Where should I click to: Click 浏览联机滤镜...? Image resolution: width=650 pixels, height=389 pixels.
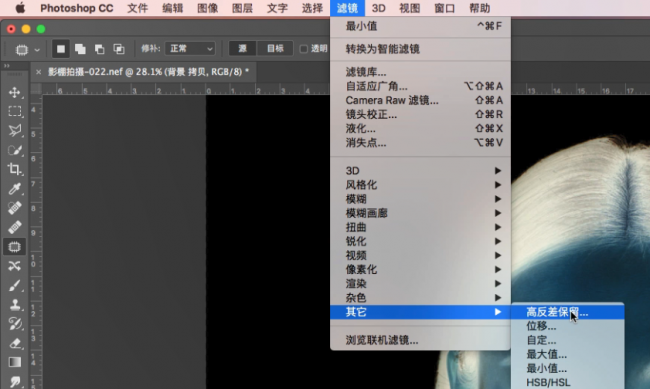(x=420, y=340)
